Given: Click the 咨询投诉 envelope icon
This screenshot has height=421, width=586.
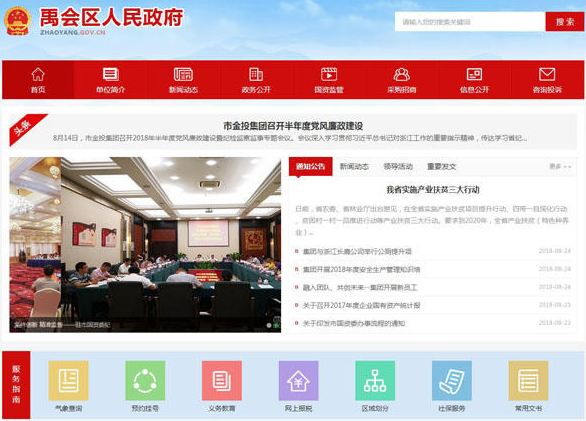Looking at the screenshot, I should (x=547, y=74).
